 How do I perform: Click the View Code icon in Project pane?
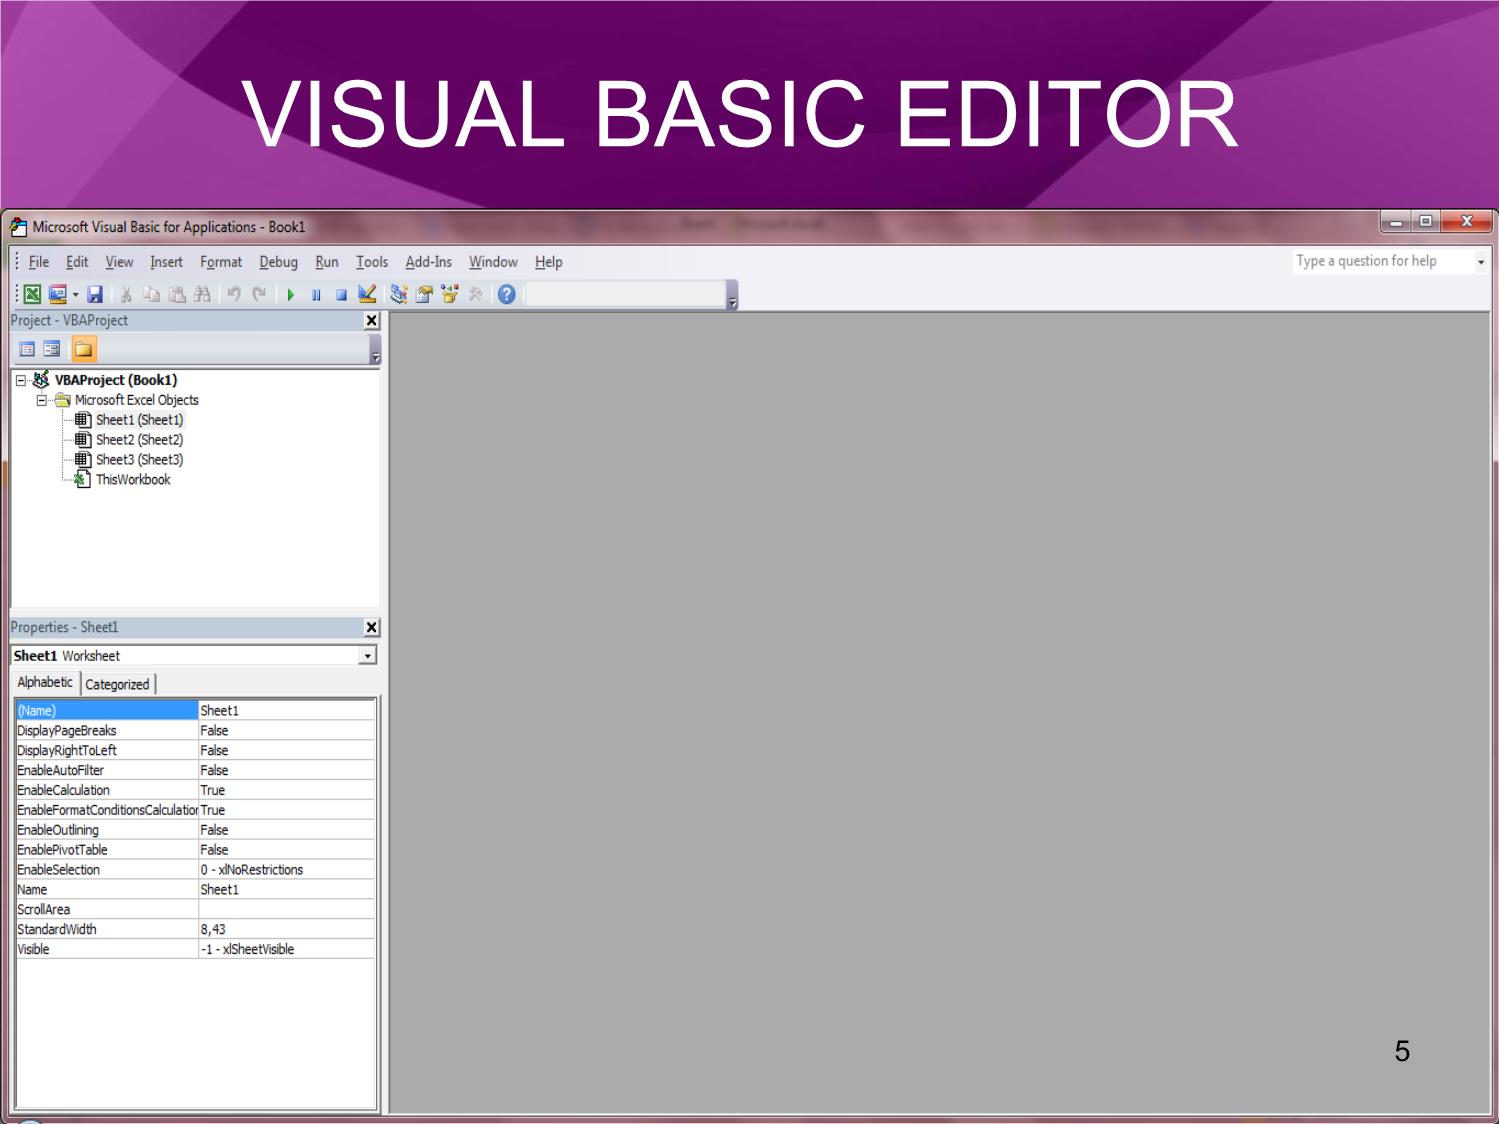point(27,349)
